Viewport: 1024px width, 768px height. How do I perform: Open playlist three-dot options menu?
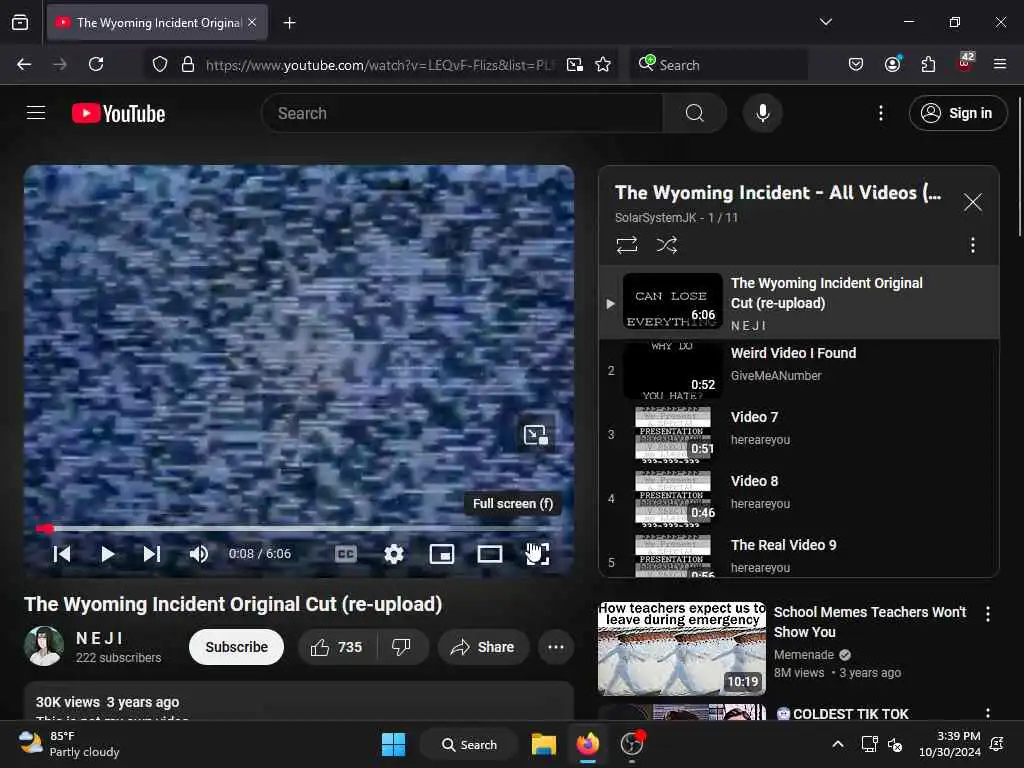coord(972,245)
